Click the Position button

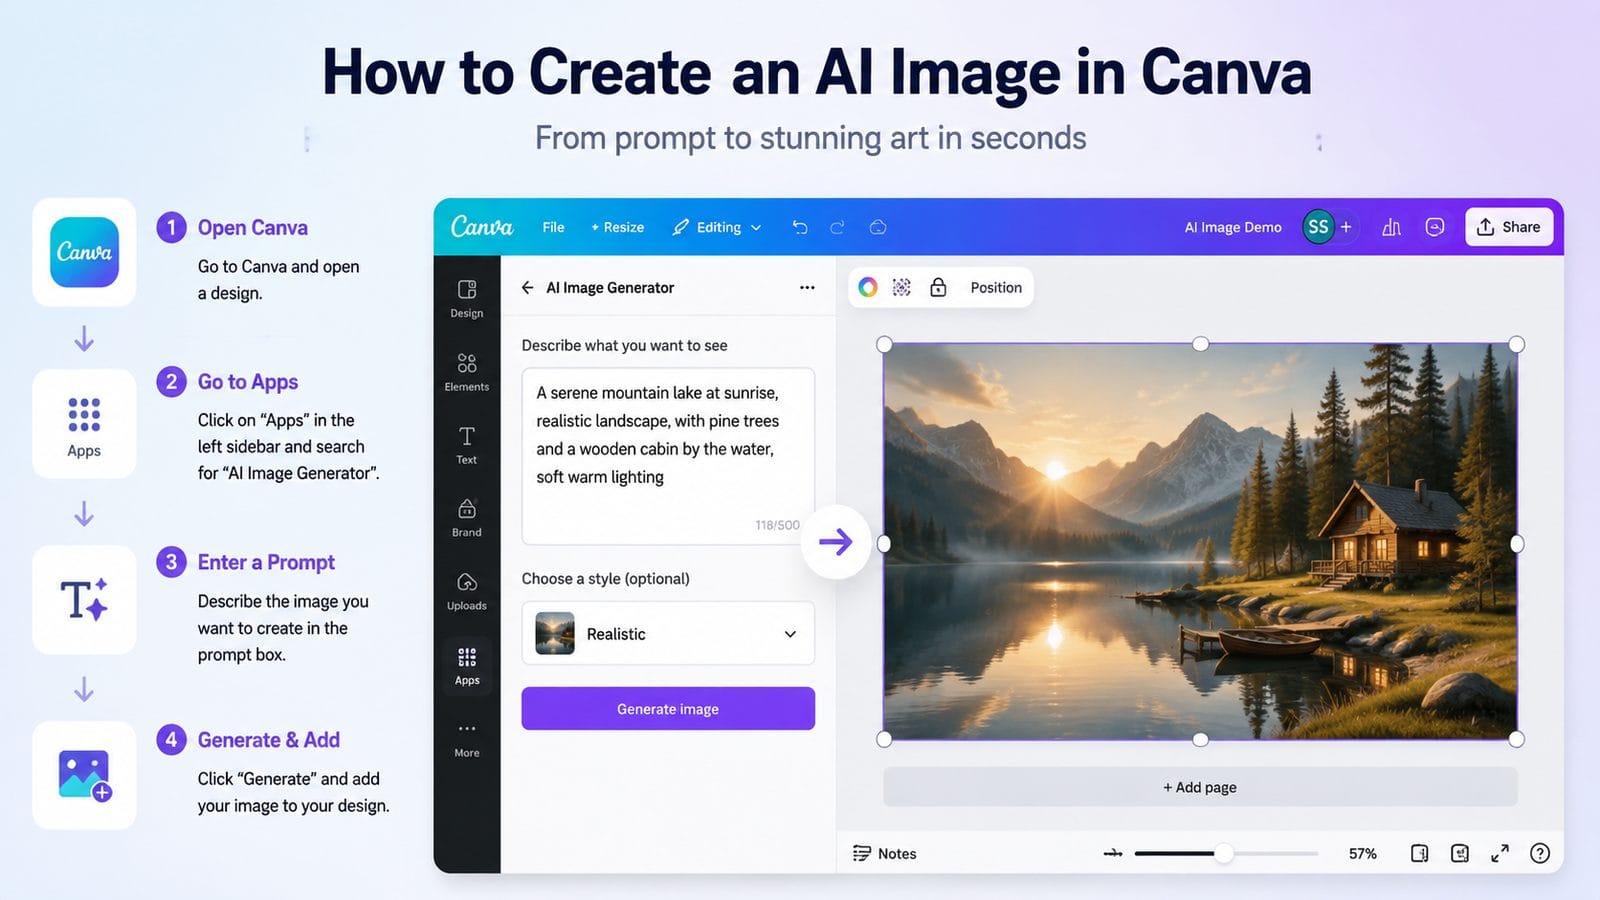pos(996,287)
